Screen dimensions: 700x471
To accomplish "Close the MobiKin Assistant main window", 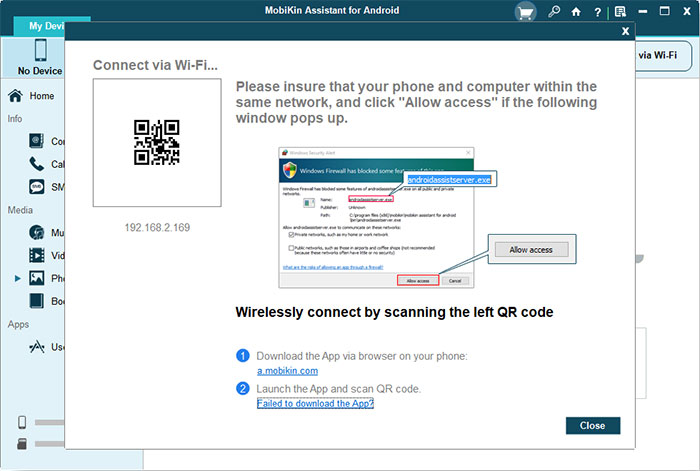I will pos(687,12).
